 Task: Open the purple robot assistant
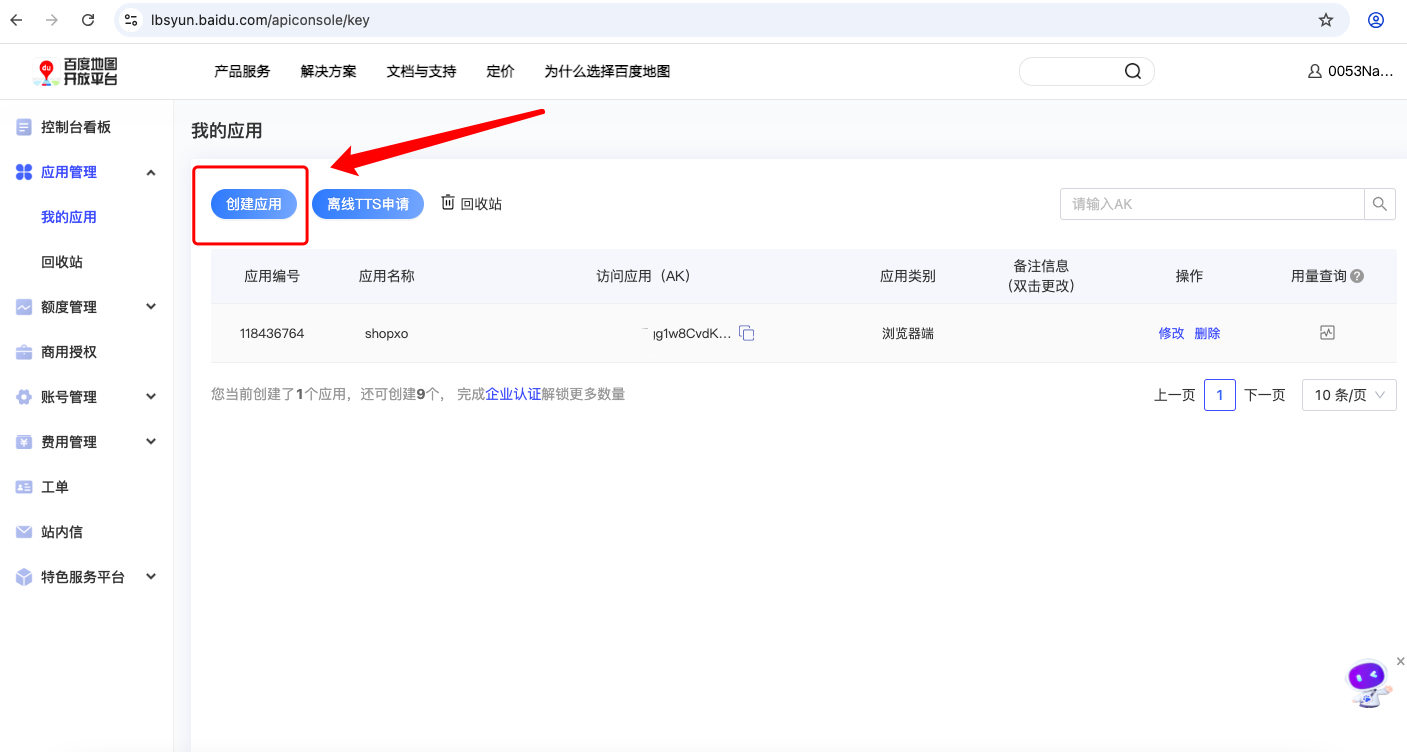click(1369, 684)
